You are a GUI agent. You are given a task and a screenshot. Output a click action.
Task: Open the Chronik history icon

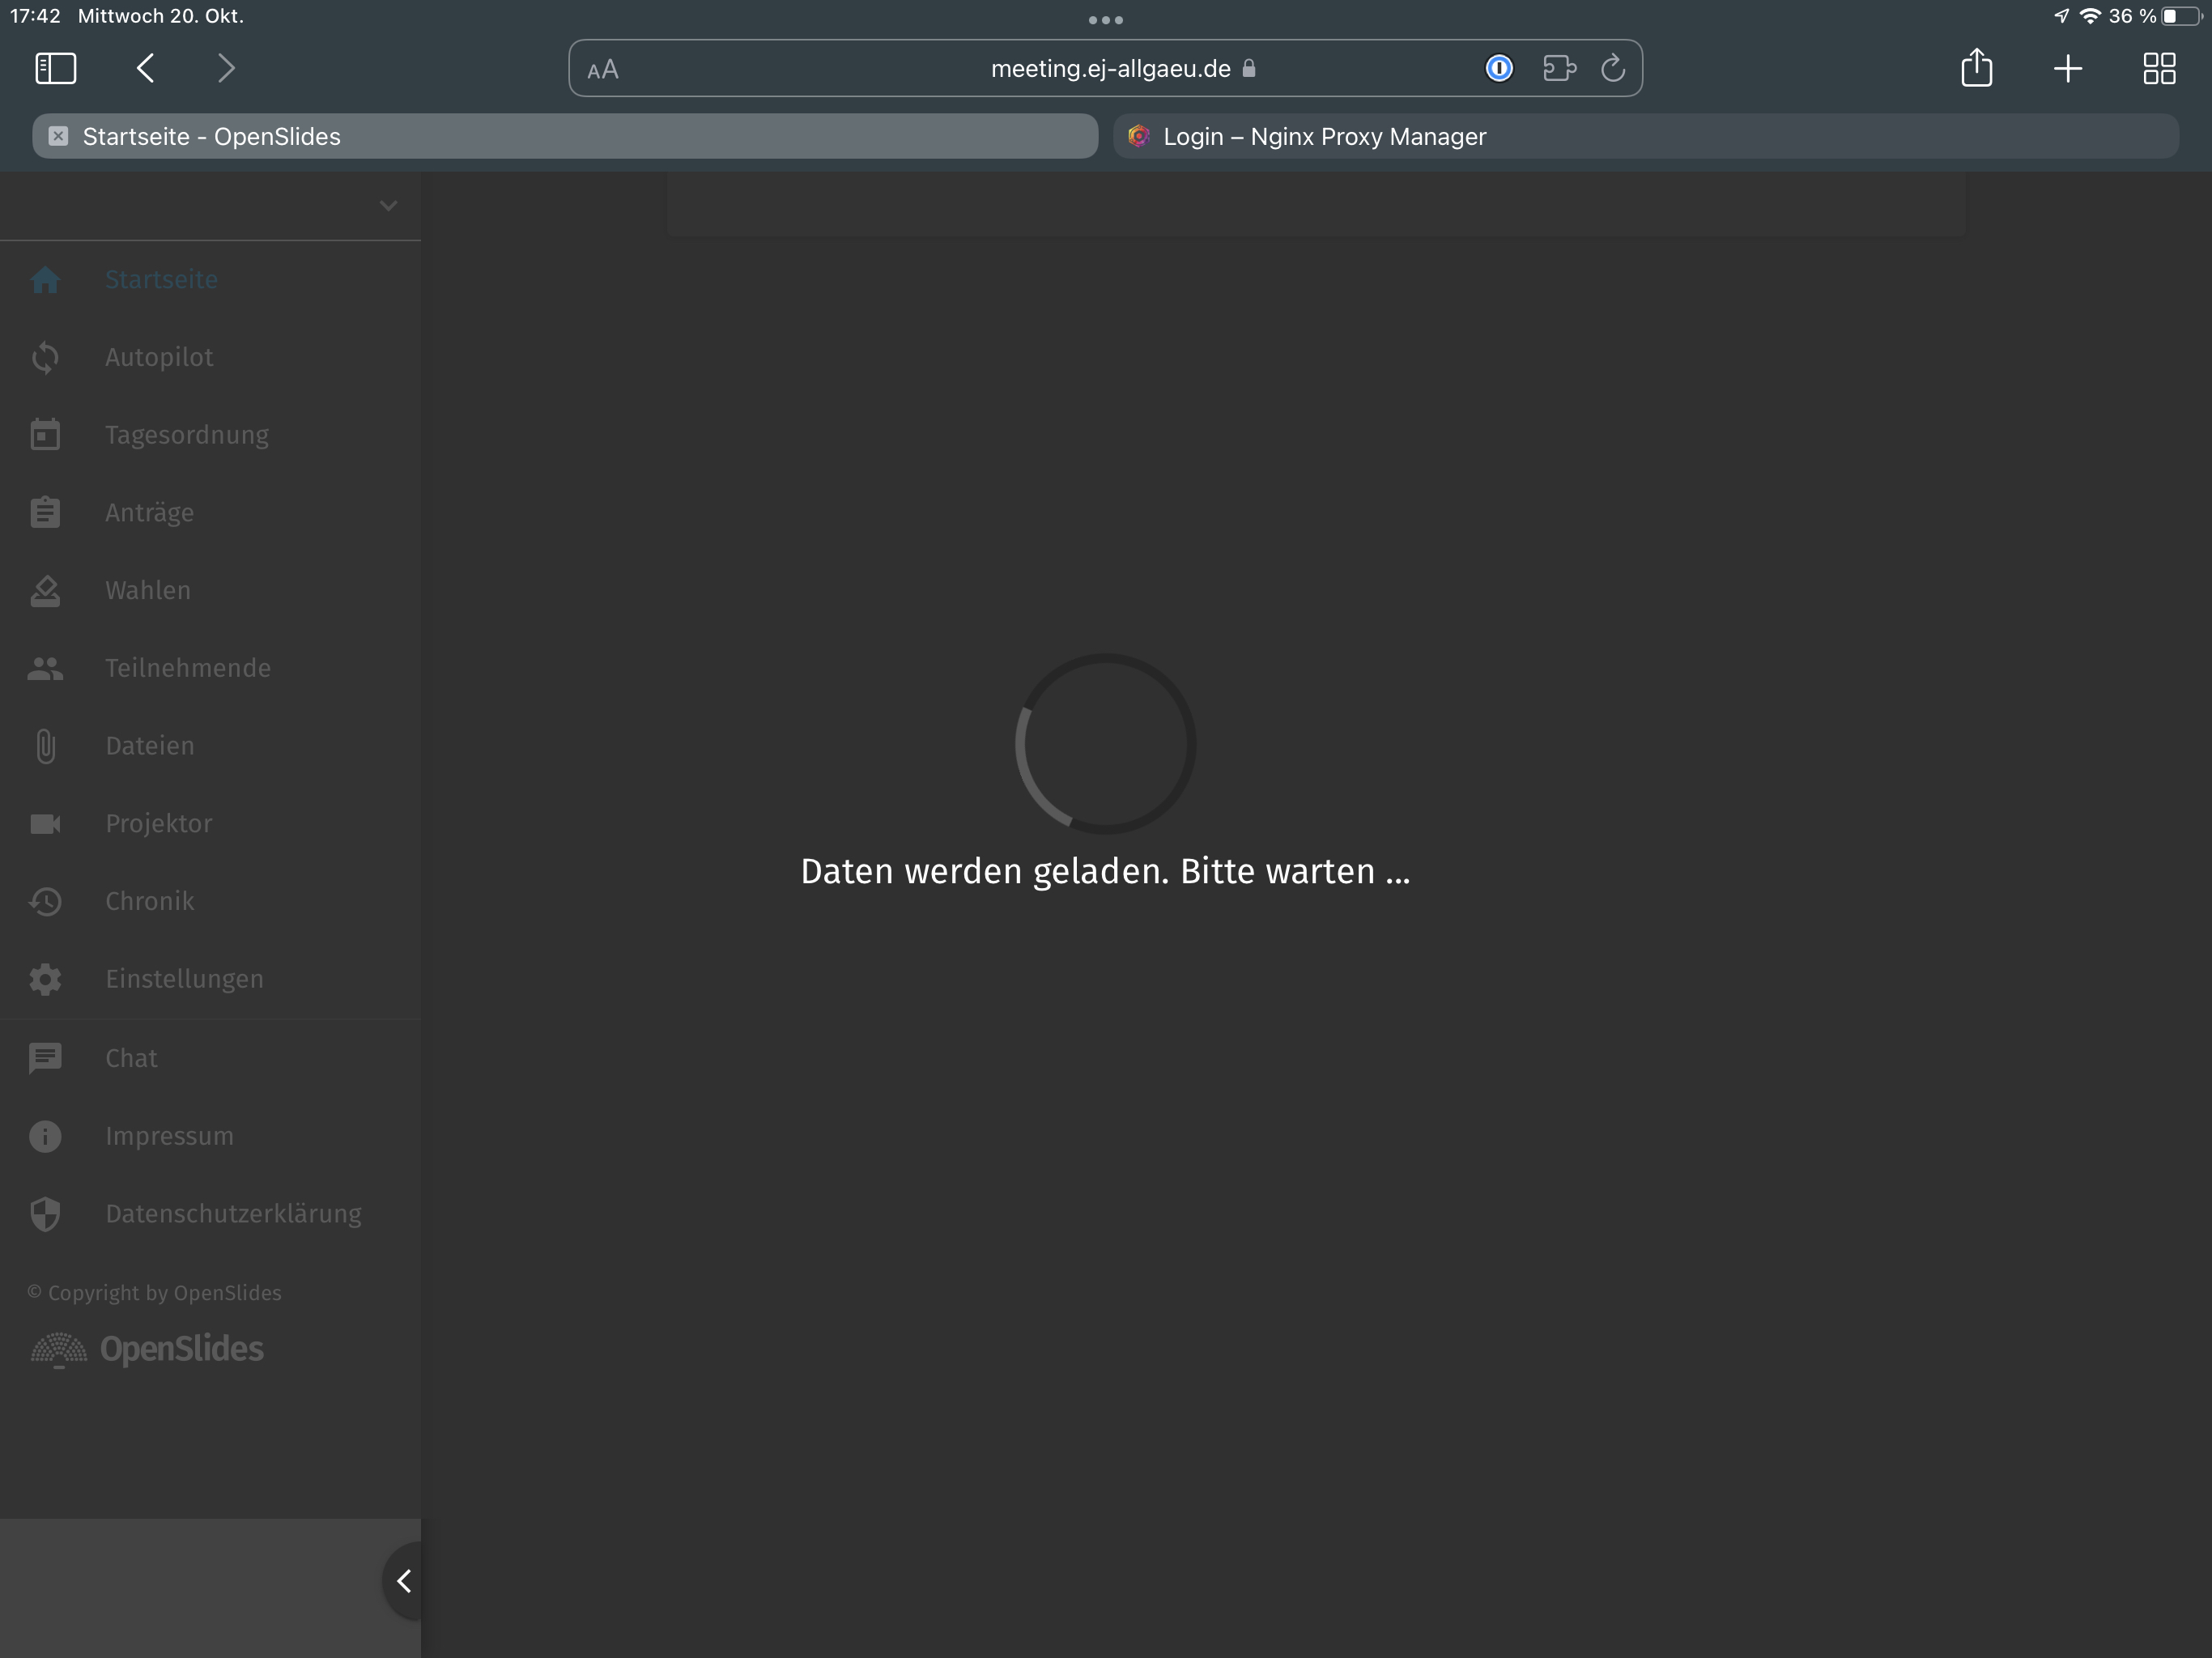pos(45,901)
